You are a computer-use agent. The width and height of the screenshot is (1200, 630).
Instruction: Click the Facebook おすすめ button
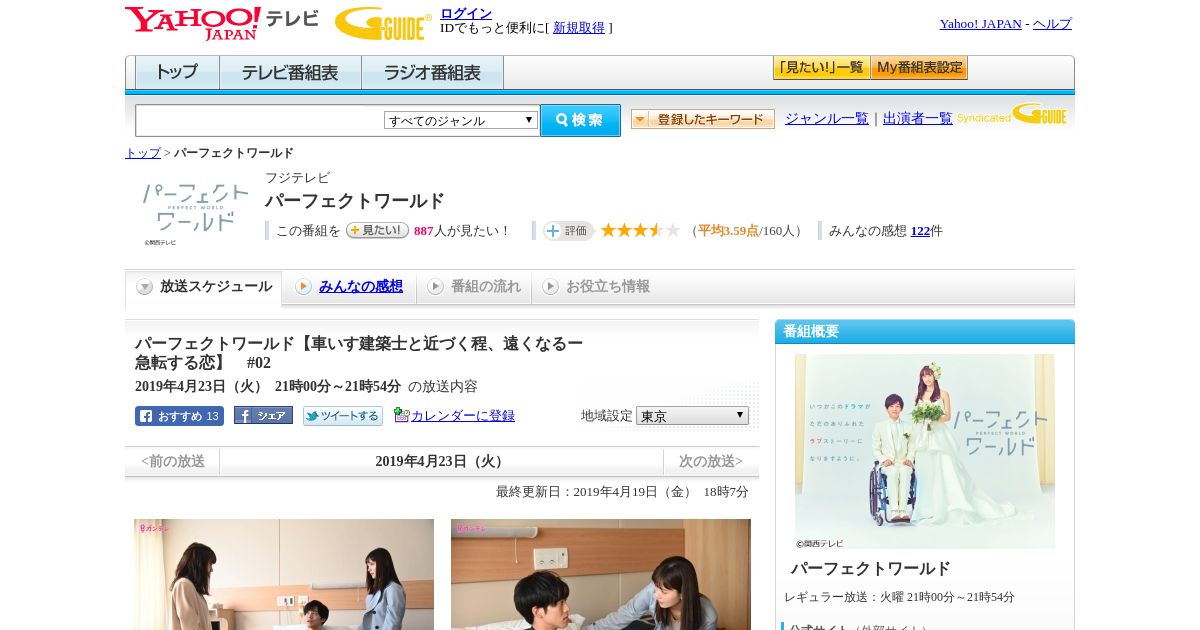pyautogui.click(x=179, y=416)
